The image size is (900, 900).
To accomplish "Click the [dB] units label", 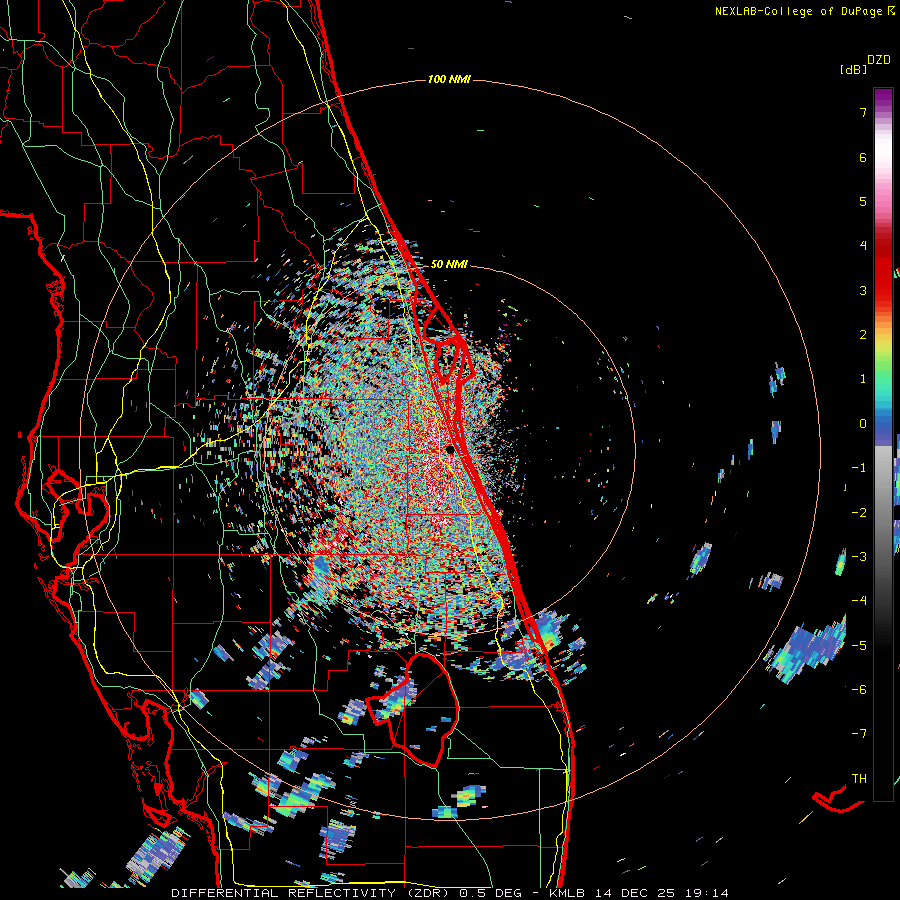I will [854, 69].
